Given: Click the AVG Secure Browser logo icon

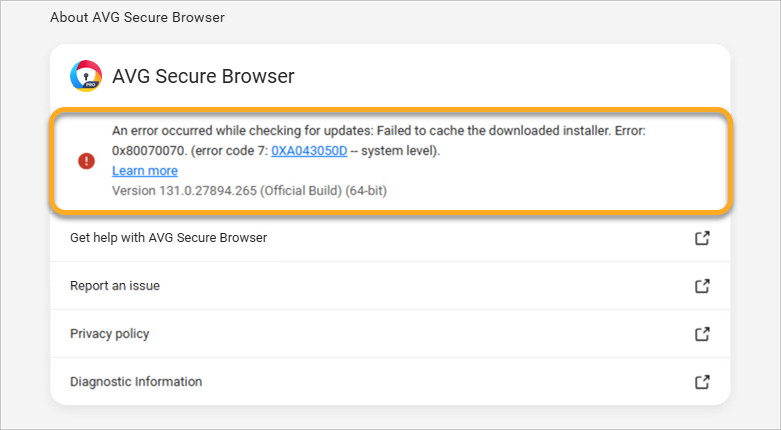Looking at the screenshot, I should [87, 77].
